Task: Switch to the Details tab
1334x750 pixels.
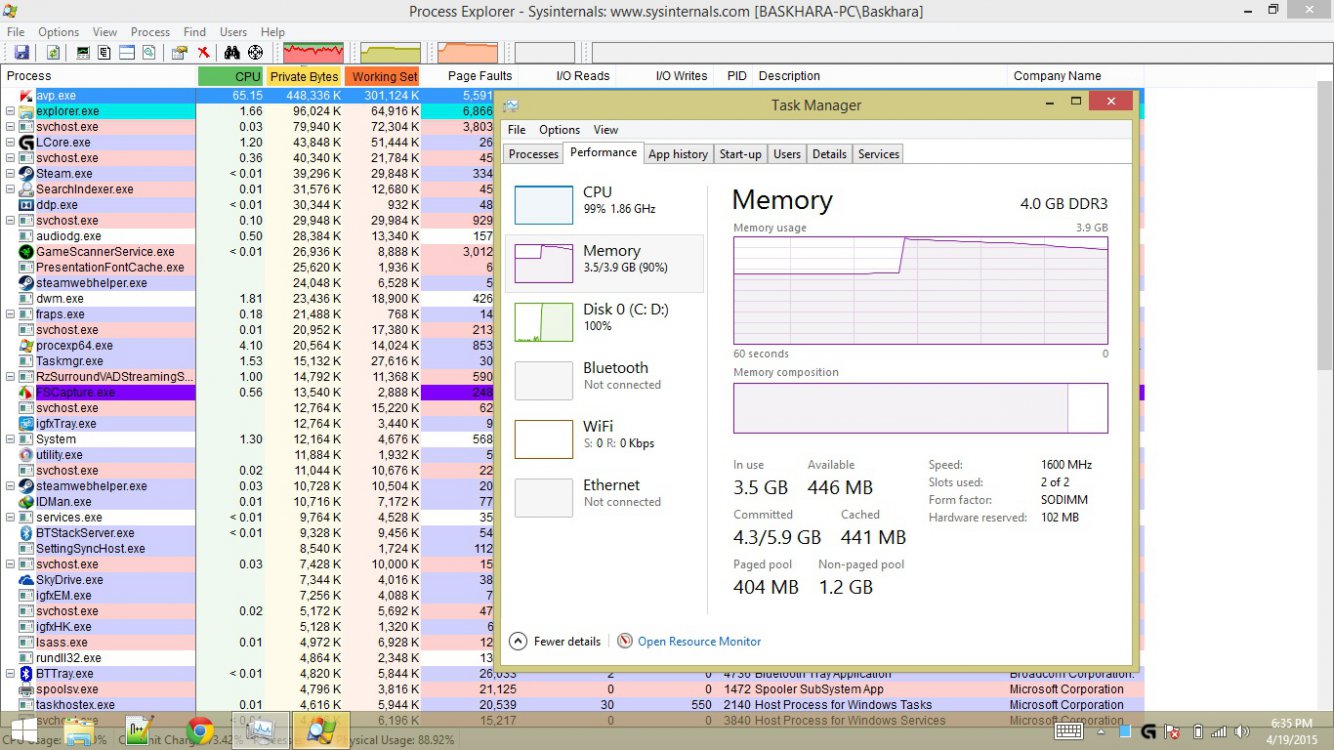Action: point(829,154)
